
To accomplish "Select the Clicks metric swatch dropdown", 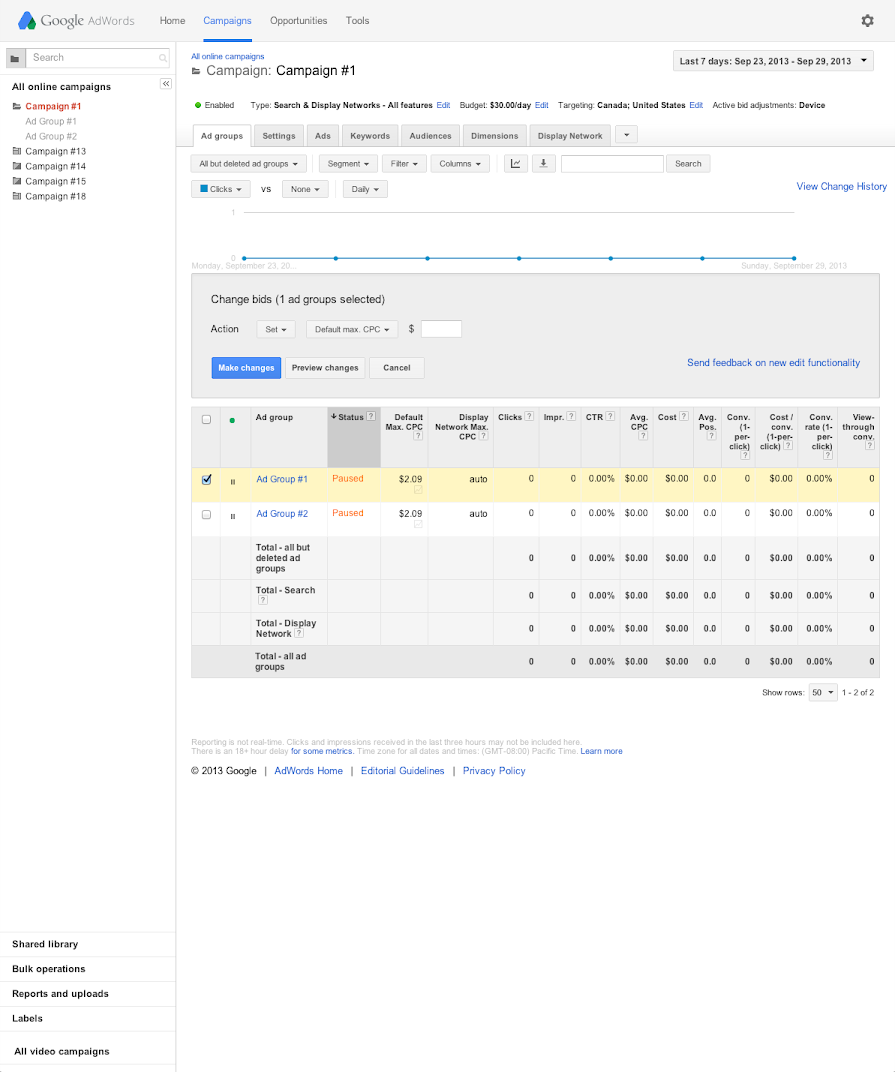I will (x=220, y=188).
